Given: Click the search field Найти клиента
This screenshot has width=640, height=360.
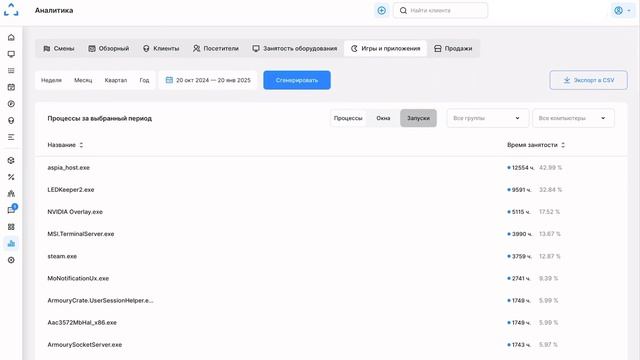Looking at the screenshot, I should (x=440, y=11).
